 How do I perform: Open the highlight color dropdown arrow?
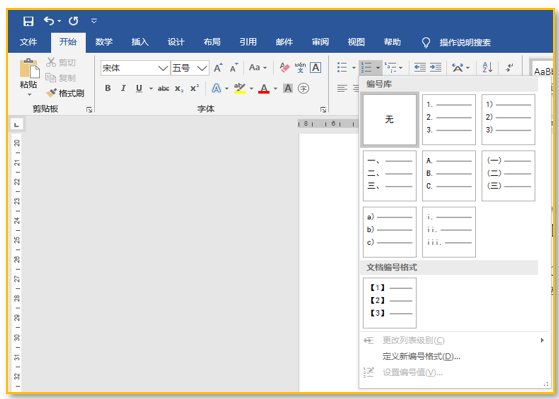click(251, 88)
